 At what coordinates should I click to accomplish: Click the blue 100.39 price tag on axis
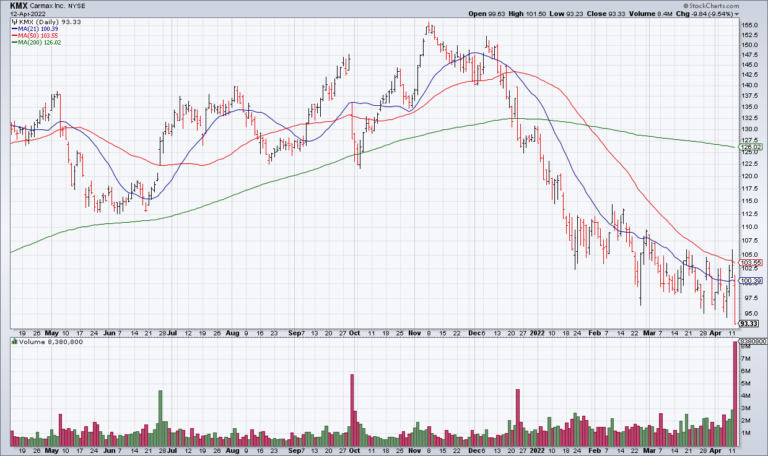coord(751,281)
